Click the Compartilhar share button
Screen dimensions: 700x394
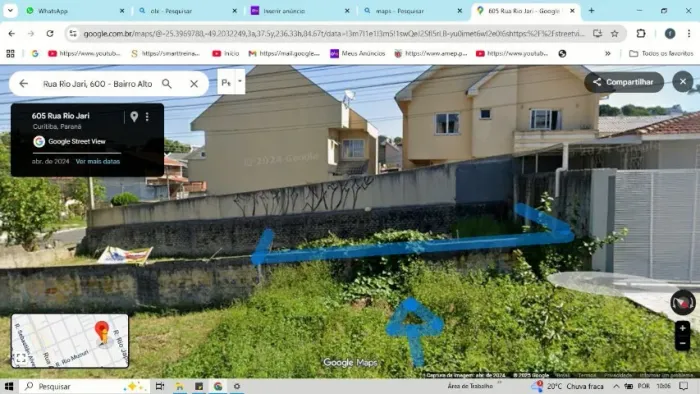624,82
